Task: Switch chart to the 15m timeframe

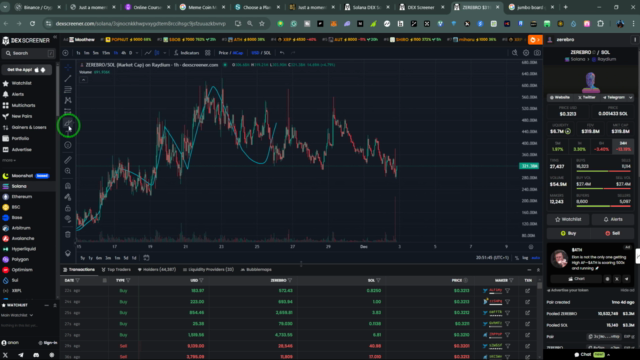Action: click(x=106, y=53)
